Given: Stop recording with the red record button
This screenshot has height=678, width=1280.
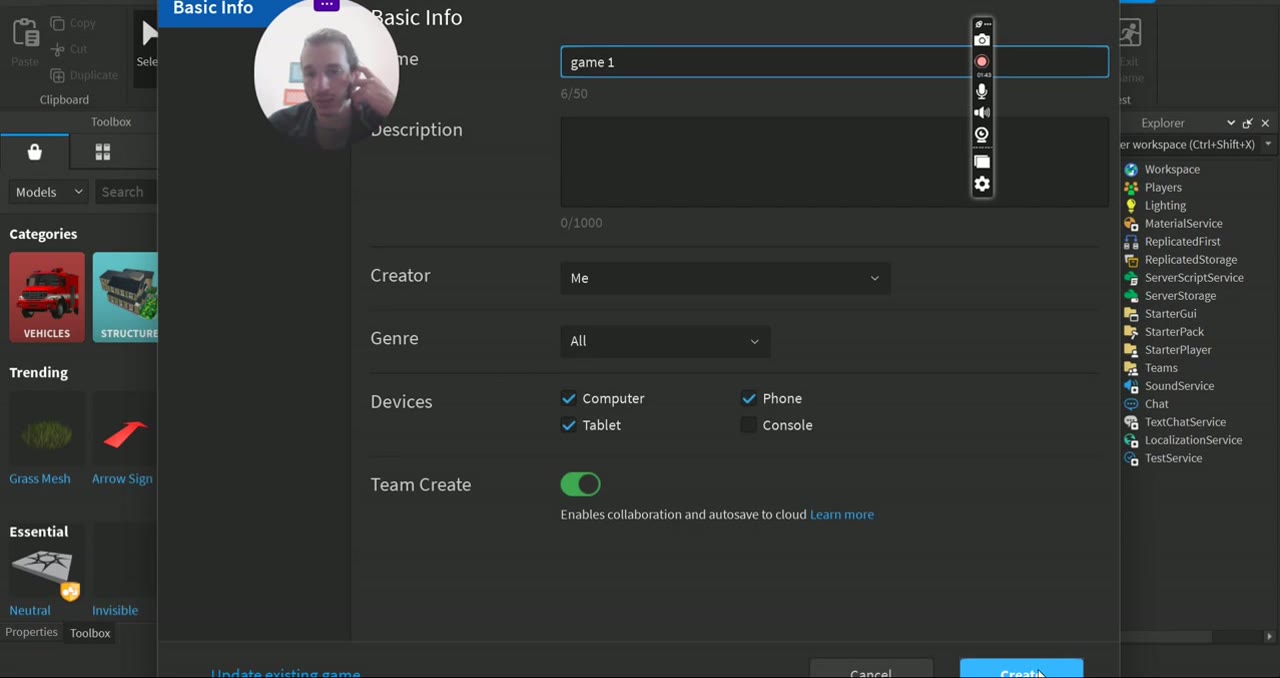Looking at the screenshot, I should click(982, 62).
